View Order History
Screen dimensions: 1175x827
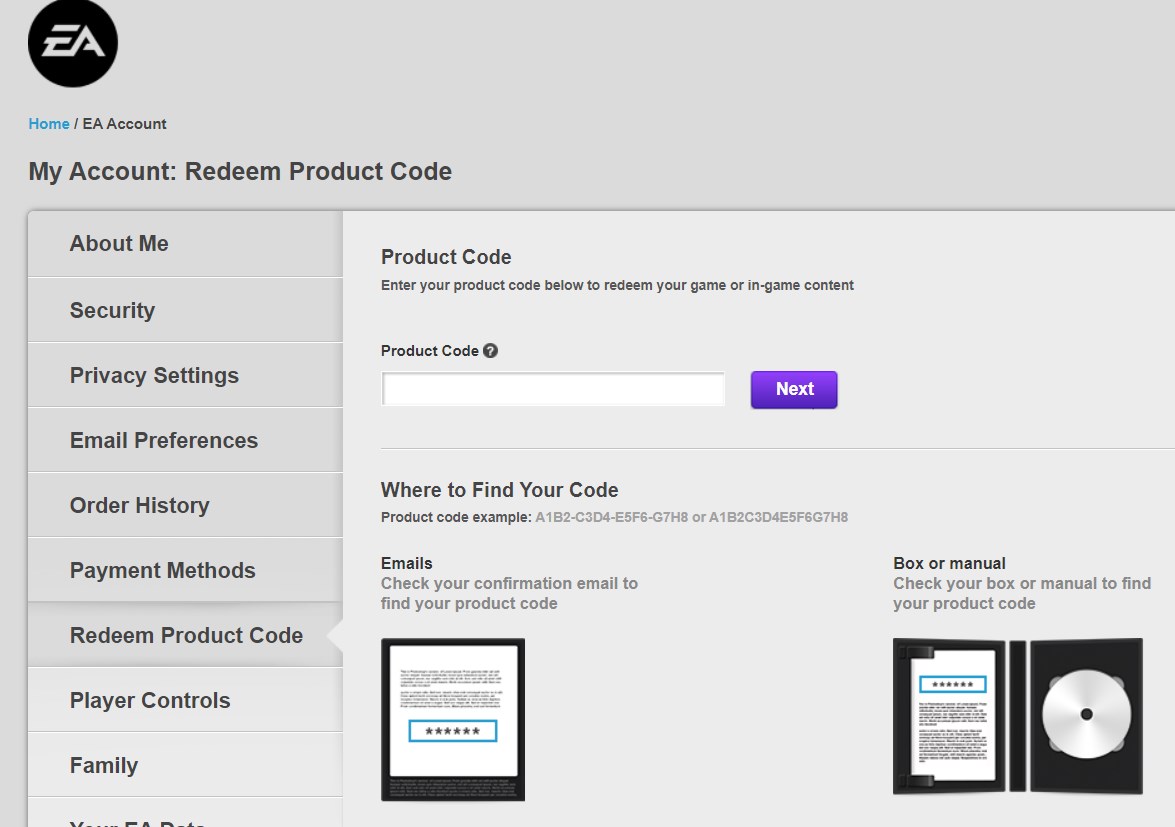pos(185,506)
